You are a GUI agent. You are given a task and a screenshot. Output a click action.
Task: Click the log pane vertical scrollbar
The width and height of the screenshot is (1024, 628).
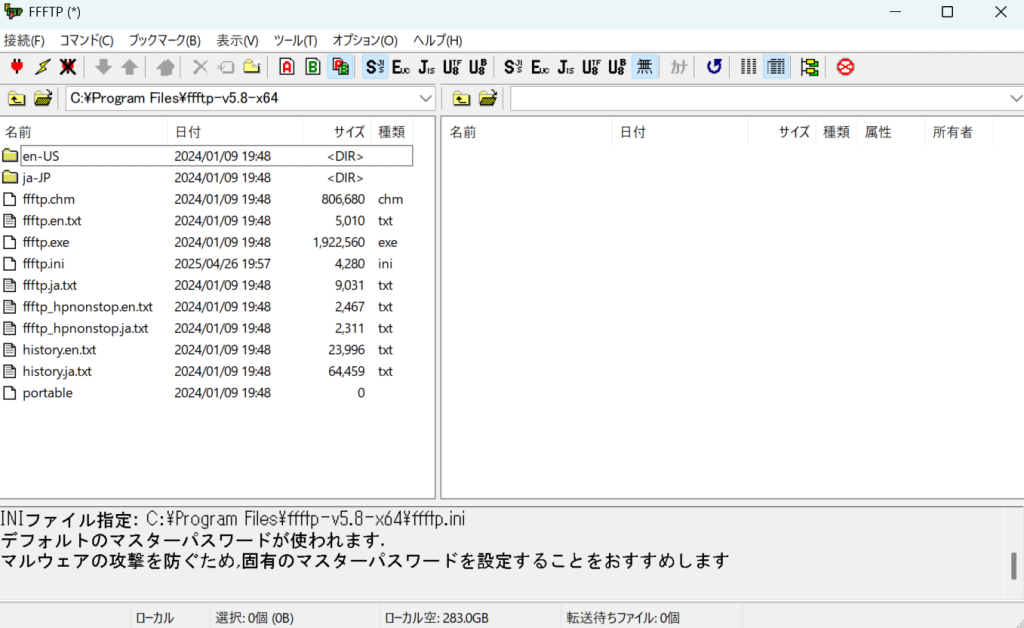click(1014, 565)
